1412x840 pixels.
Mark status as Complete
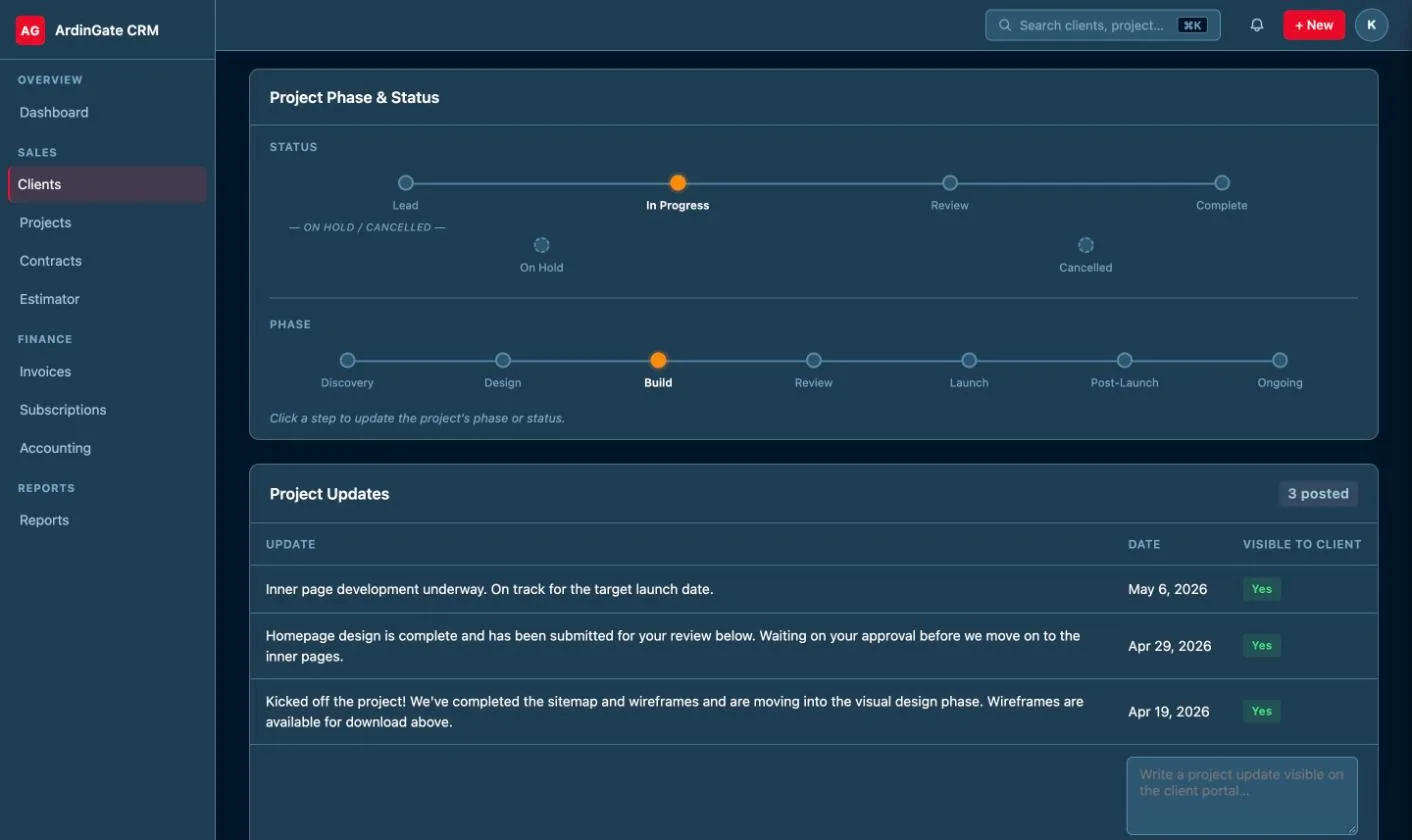[1222, 183]
